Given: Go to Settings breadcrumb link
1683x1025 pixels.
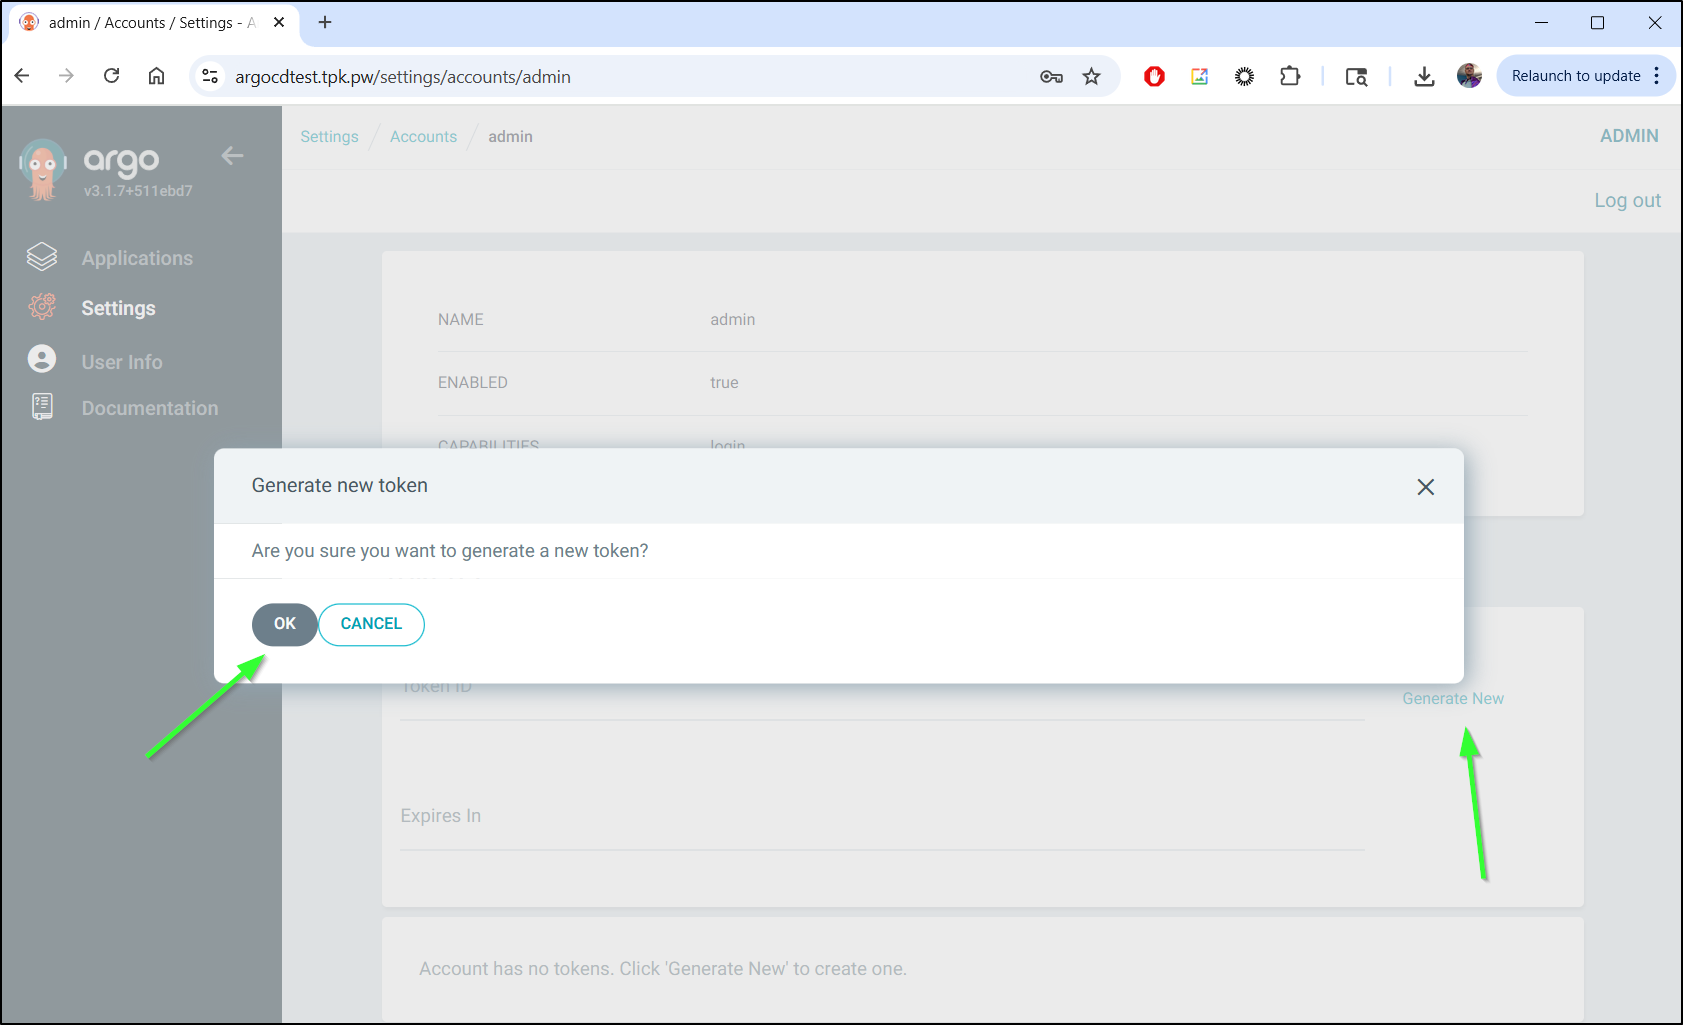Looking at the screenshot, I should pyautogui.click(x=329, y=137).
